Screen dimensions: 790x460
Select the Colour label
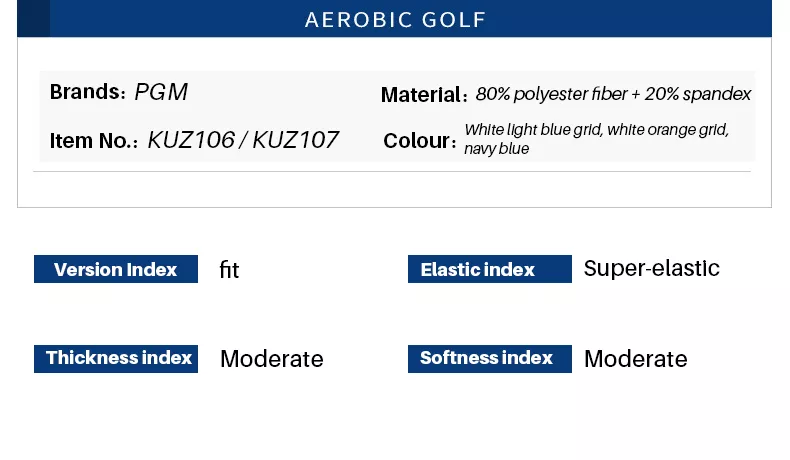419,141
